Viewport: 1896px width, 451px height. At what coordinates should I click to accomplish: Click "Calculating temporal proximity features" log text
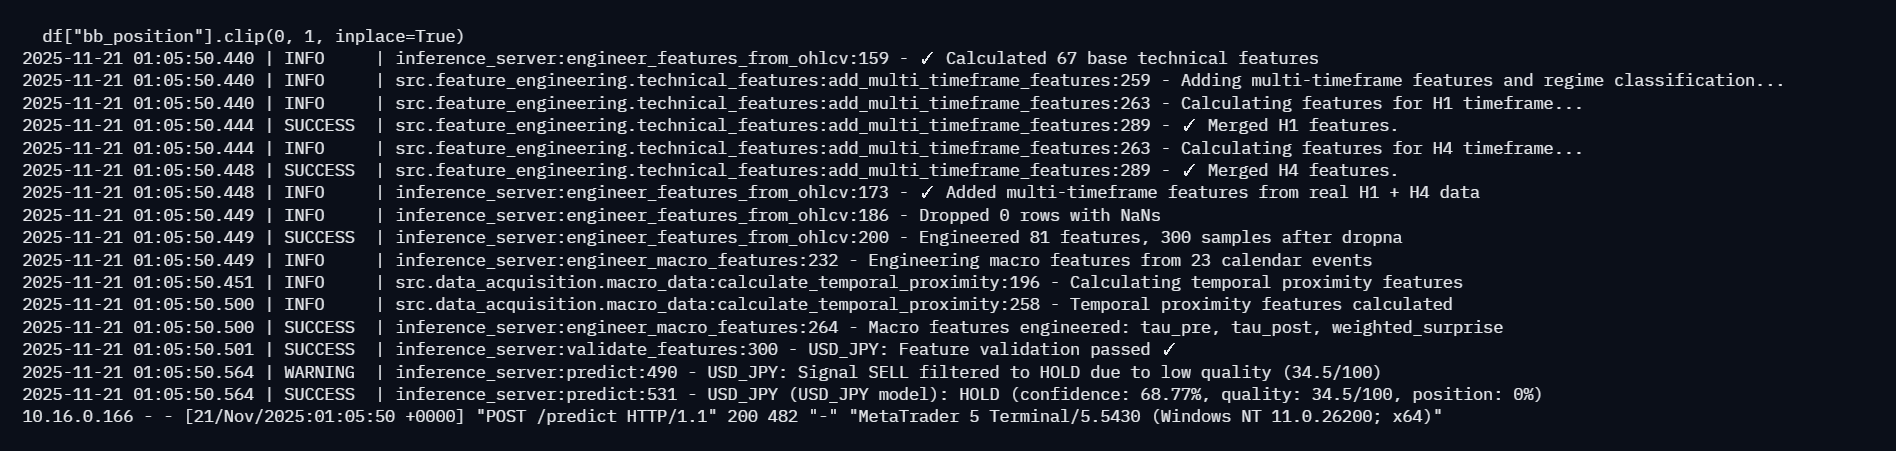coord(1265,282)
